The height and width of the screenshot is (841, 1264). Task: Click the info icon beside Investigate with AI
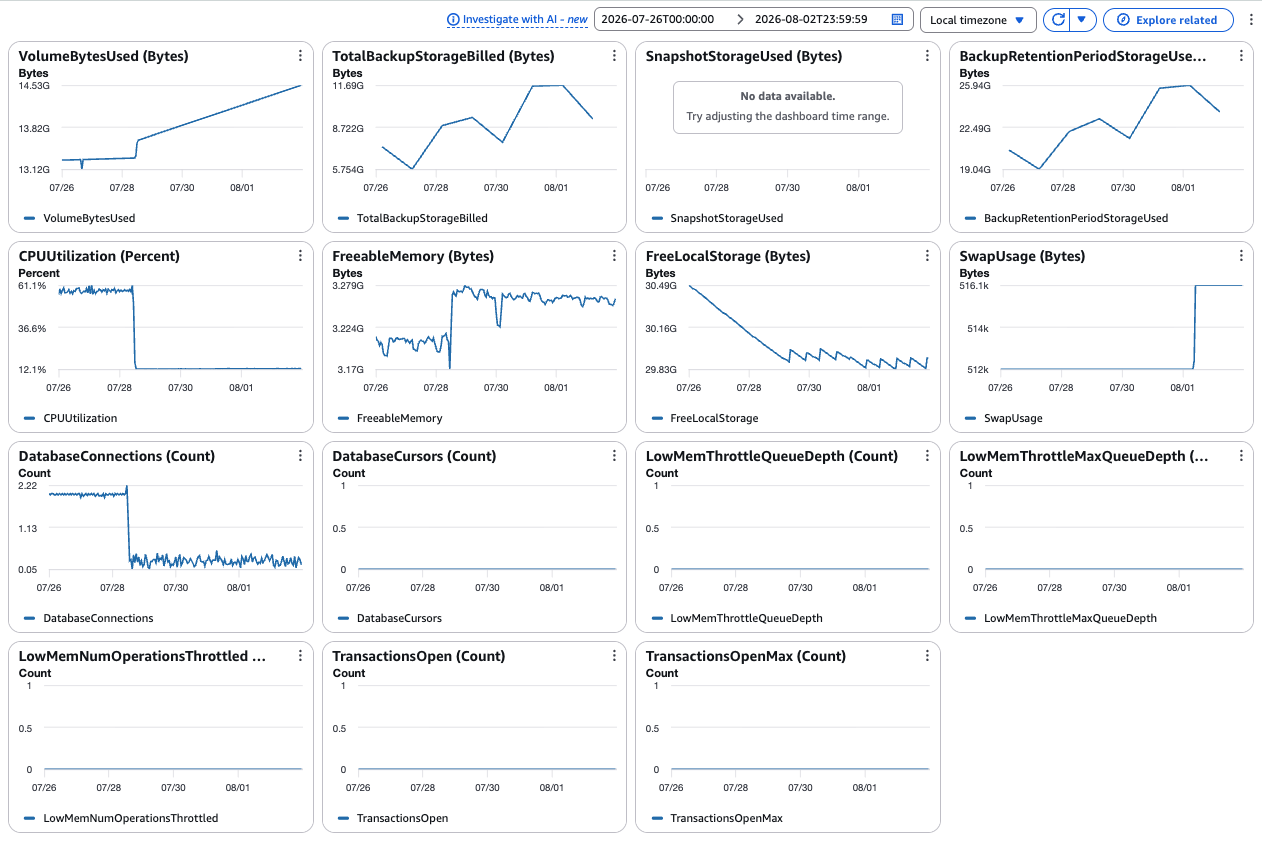[453, 19]
